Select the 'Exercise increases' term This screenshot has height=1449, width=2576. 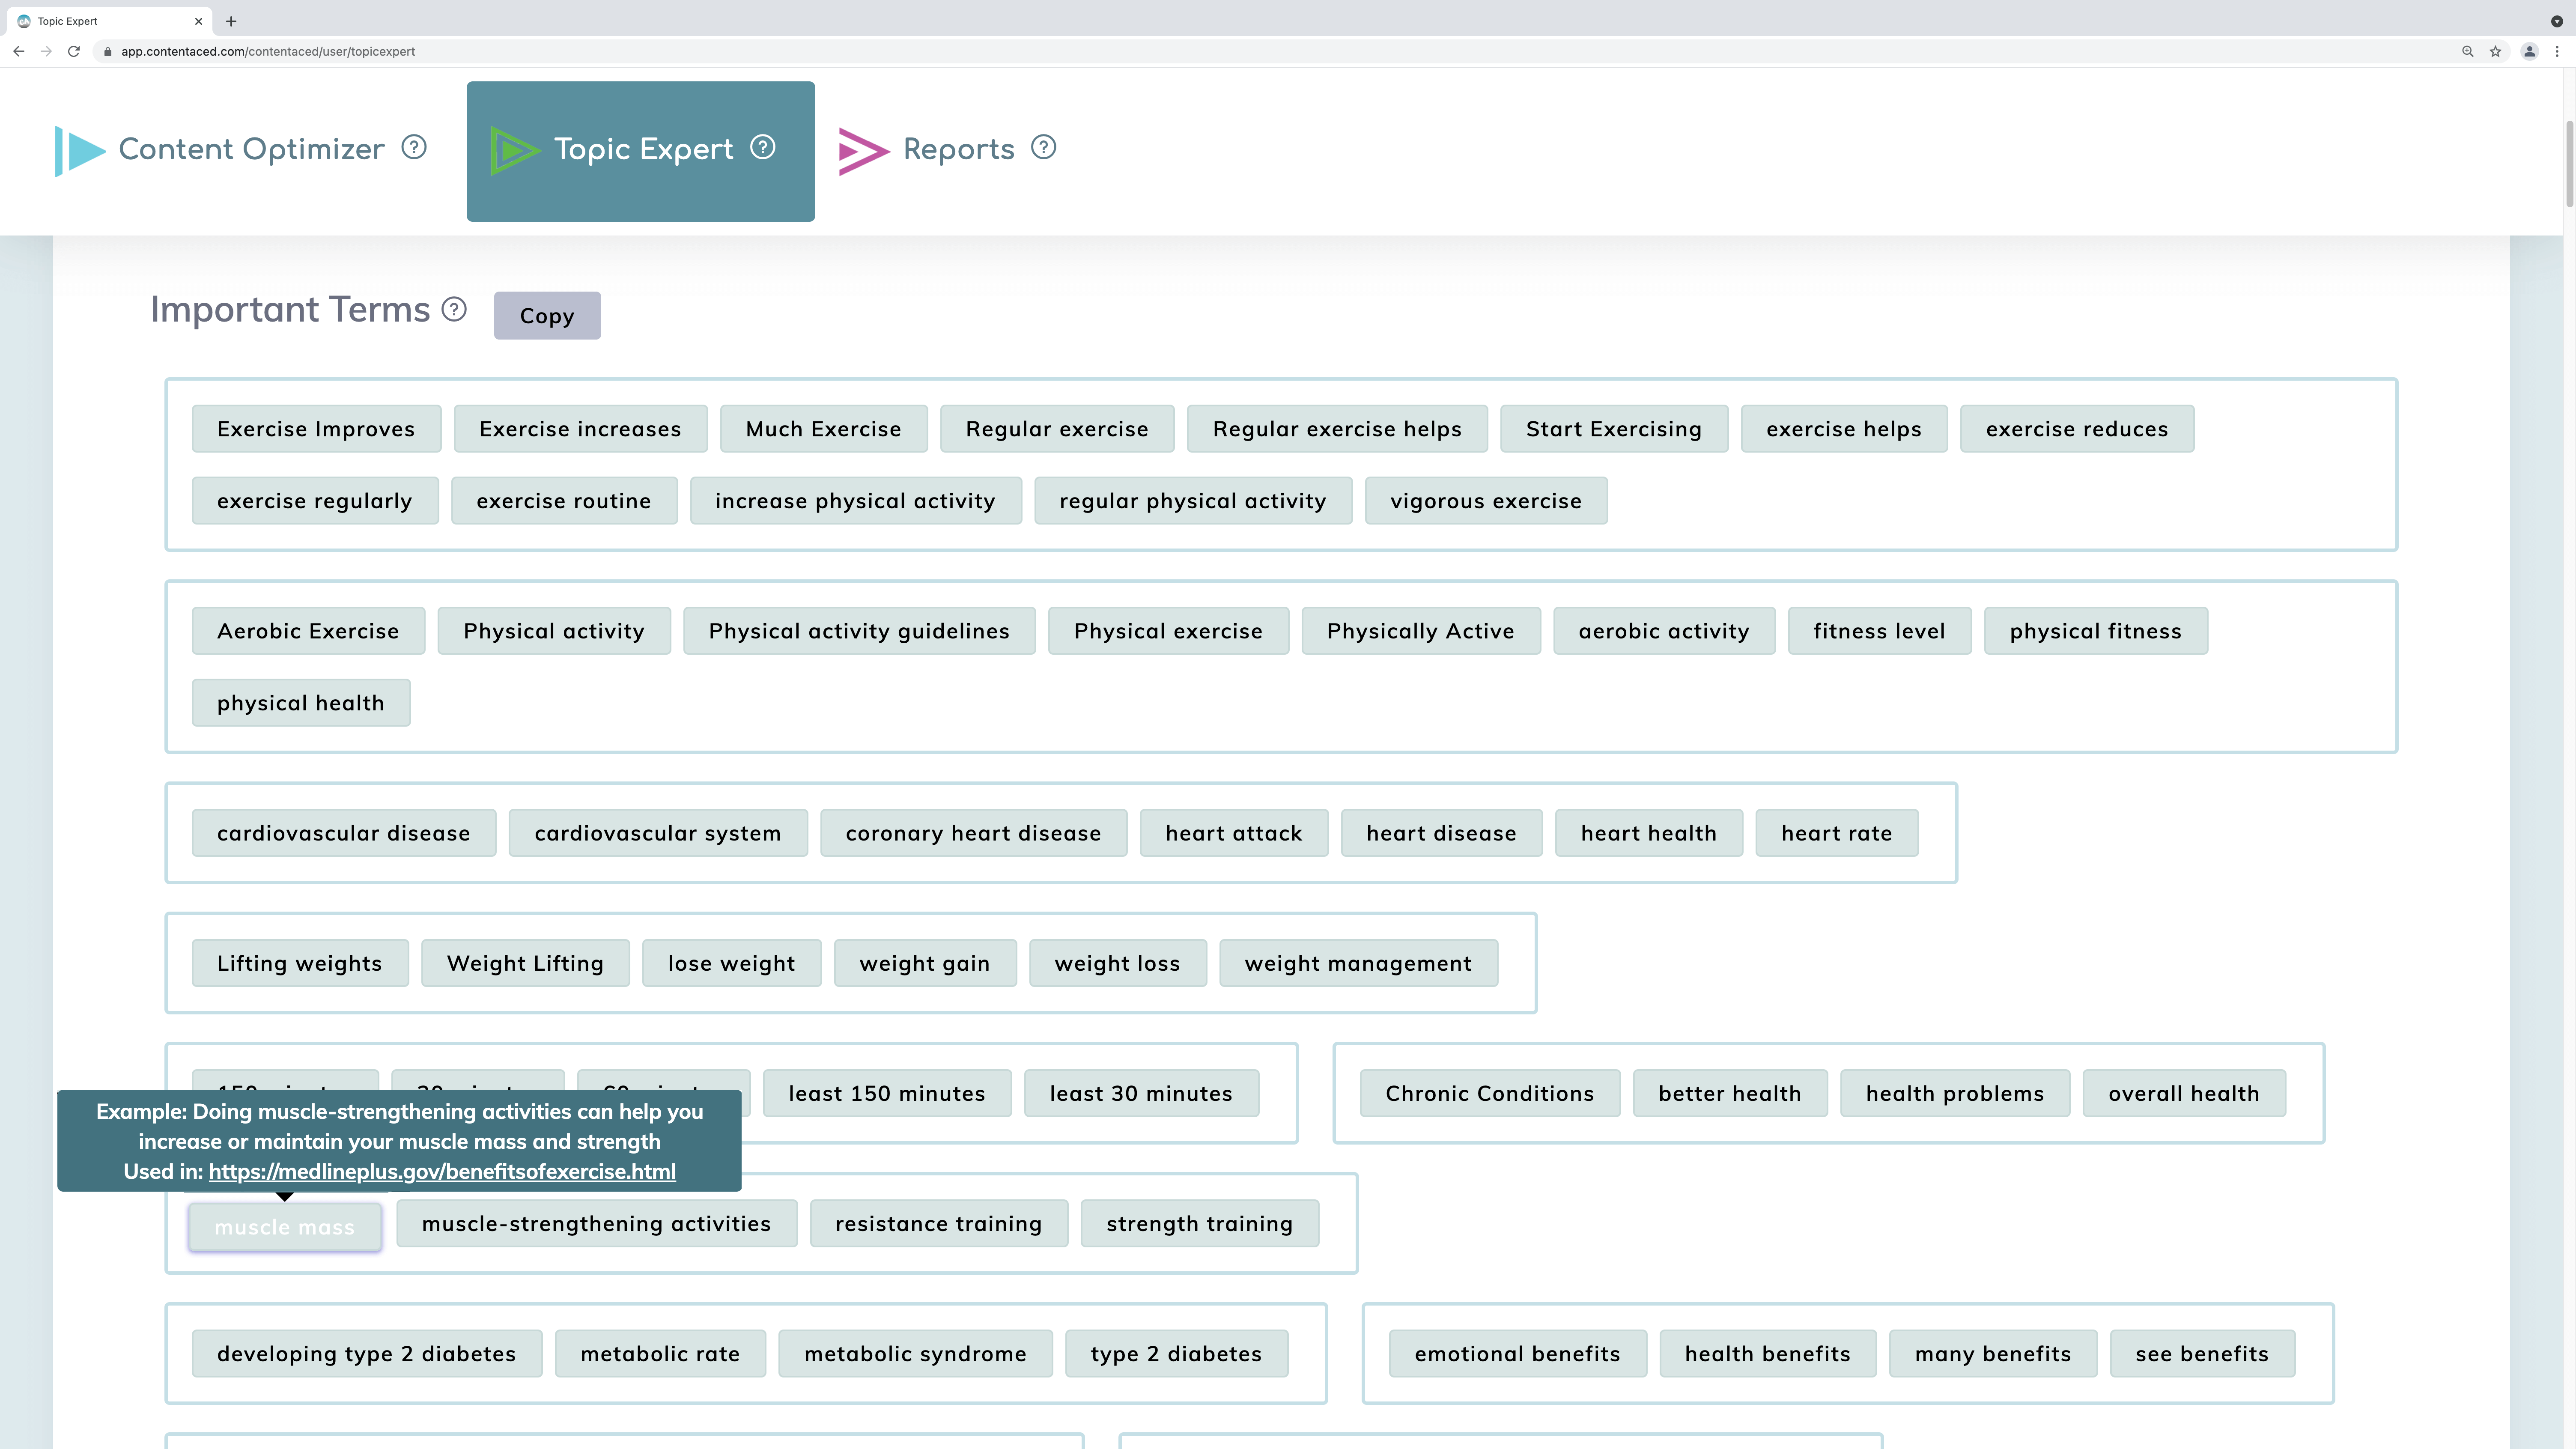pos(580,429)
